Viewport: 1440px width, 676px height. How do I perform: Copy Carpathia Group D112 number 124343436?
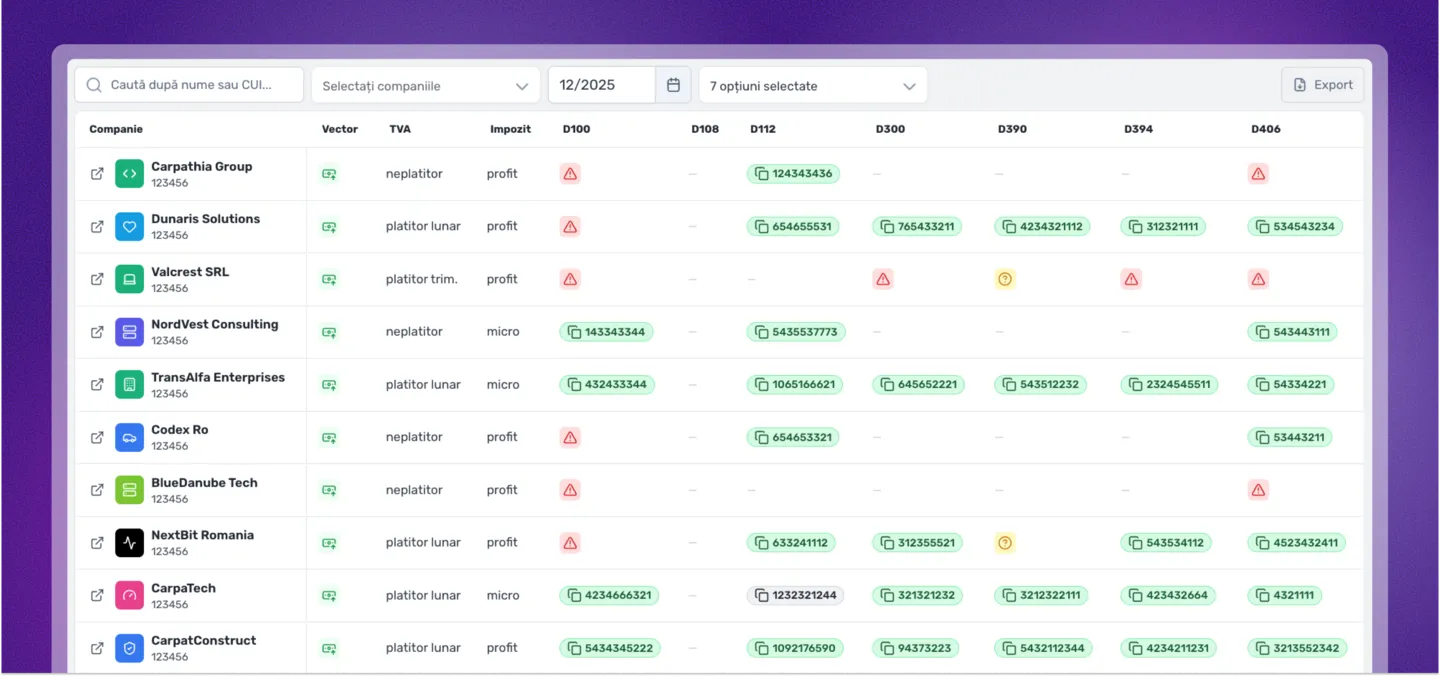click(793, 174)
